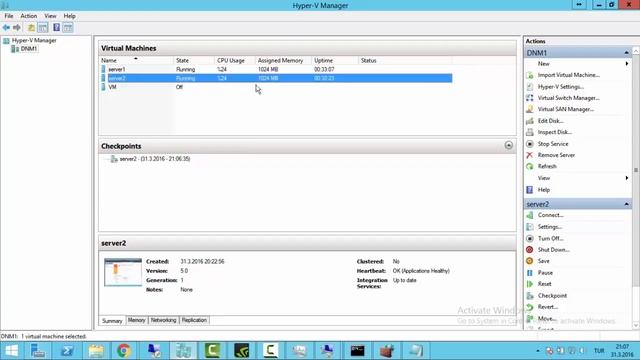Open Chrome from the taskbar
Image resolution: width=640 pixels, height=360 pixels.
(124, 351)
